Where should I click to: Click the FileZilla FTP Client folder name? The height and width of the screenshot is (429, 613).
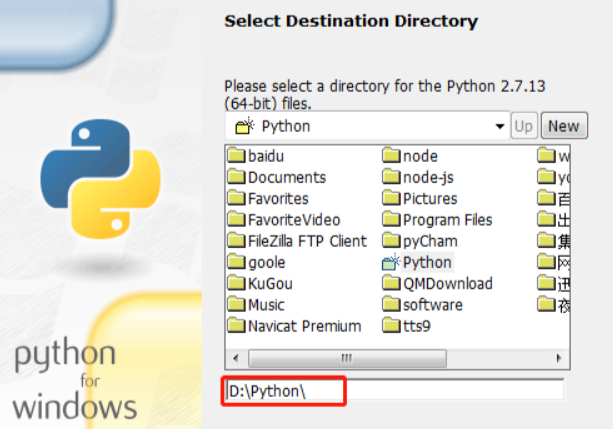tap(308, 241)
